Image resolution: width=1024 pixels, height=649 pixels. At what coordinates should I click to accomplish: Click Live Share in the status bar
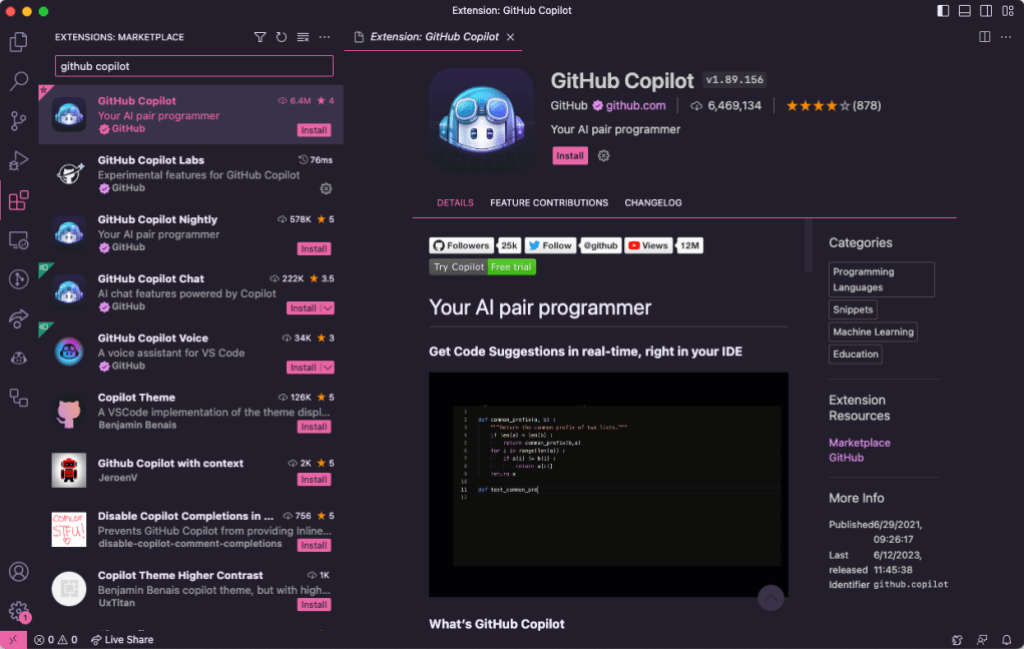(x=122, y=640)
